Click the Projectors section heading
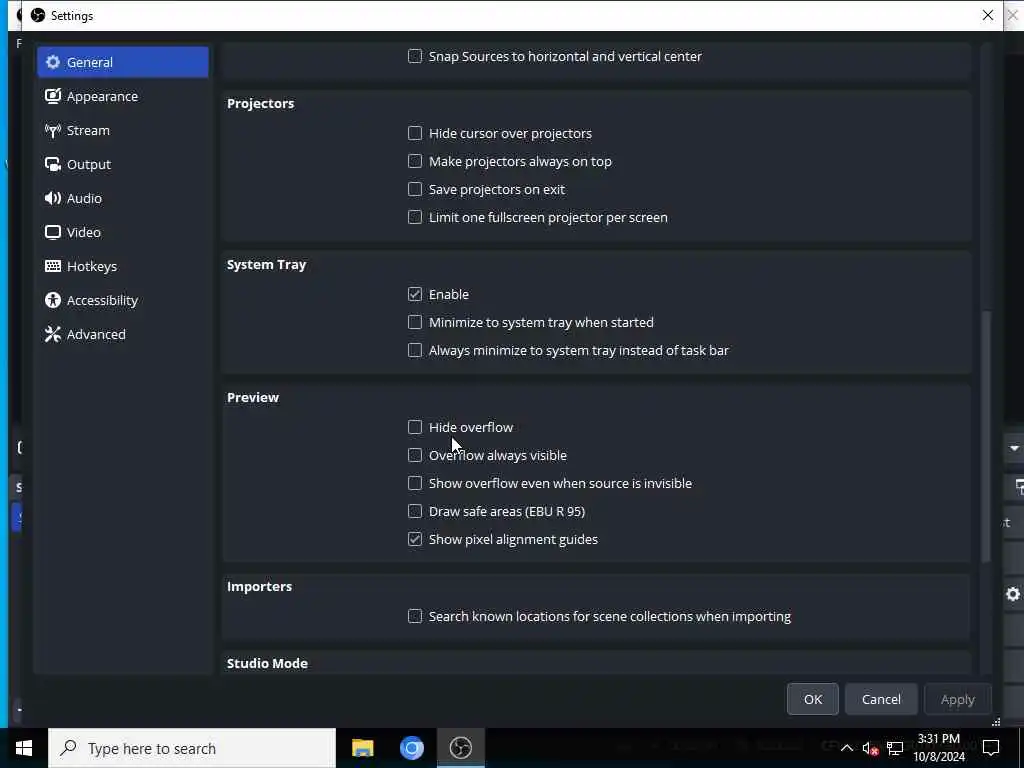Screen dimensions: 1024x768 point(261,103)
